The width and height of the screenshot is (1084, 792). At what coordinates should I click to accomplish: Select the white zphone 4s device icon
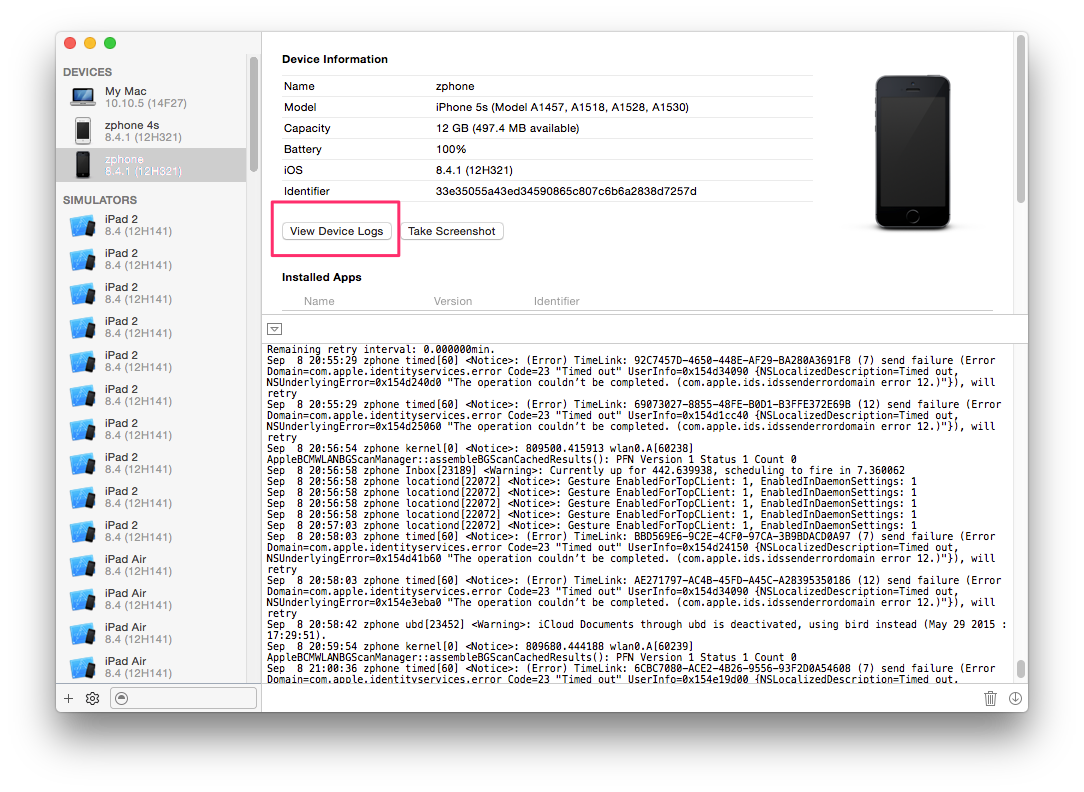[x=83, y=131]
